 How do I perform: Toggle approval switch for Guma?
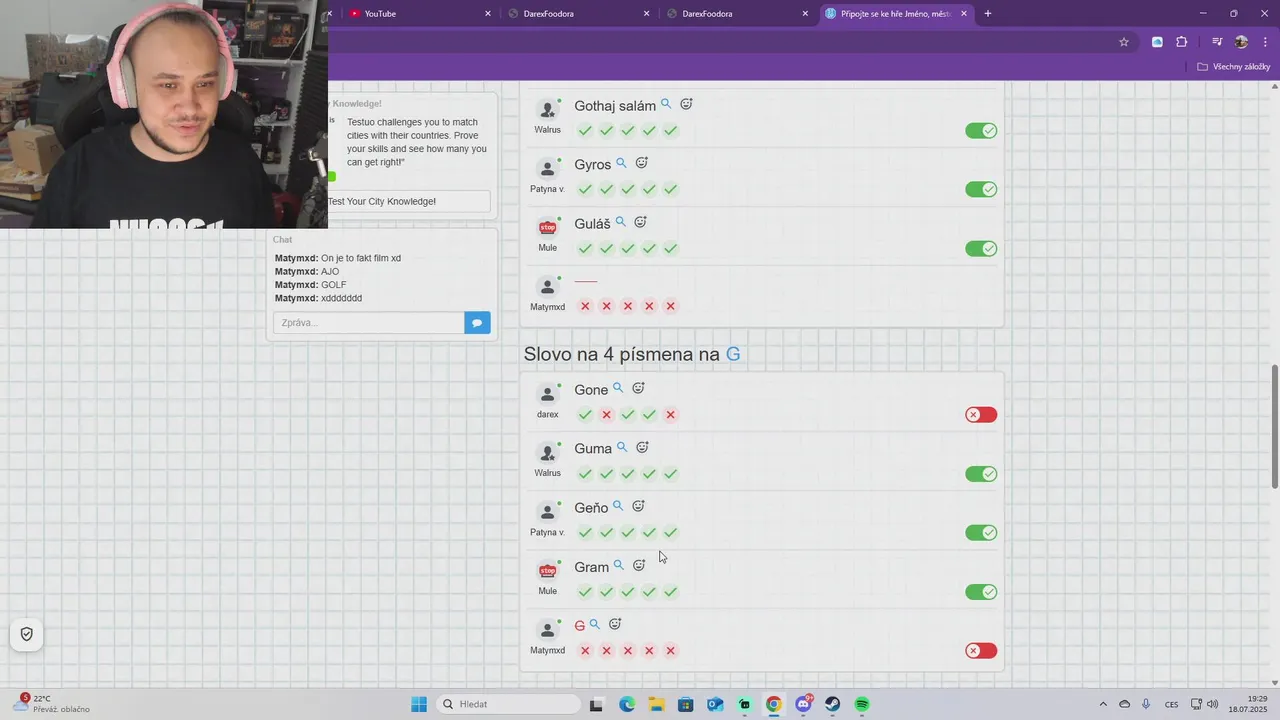pos(981,474)
